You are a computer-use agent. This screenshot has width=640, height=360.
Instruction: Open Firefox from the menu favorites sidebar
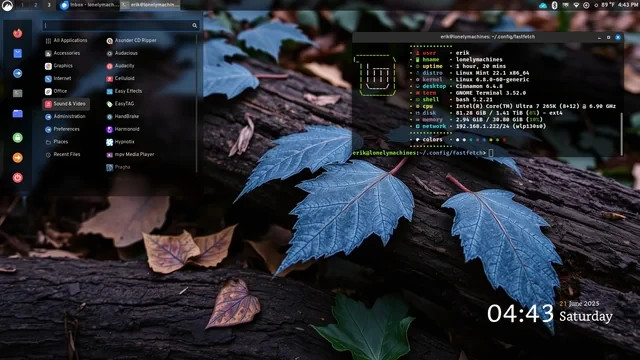(18, 33)
